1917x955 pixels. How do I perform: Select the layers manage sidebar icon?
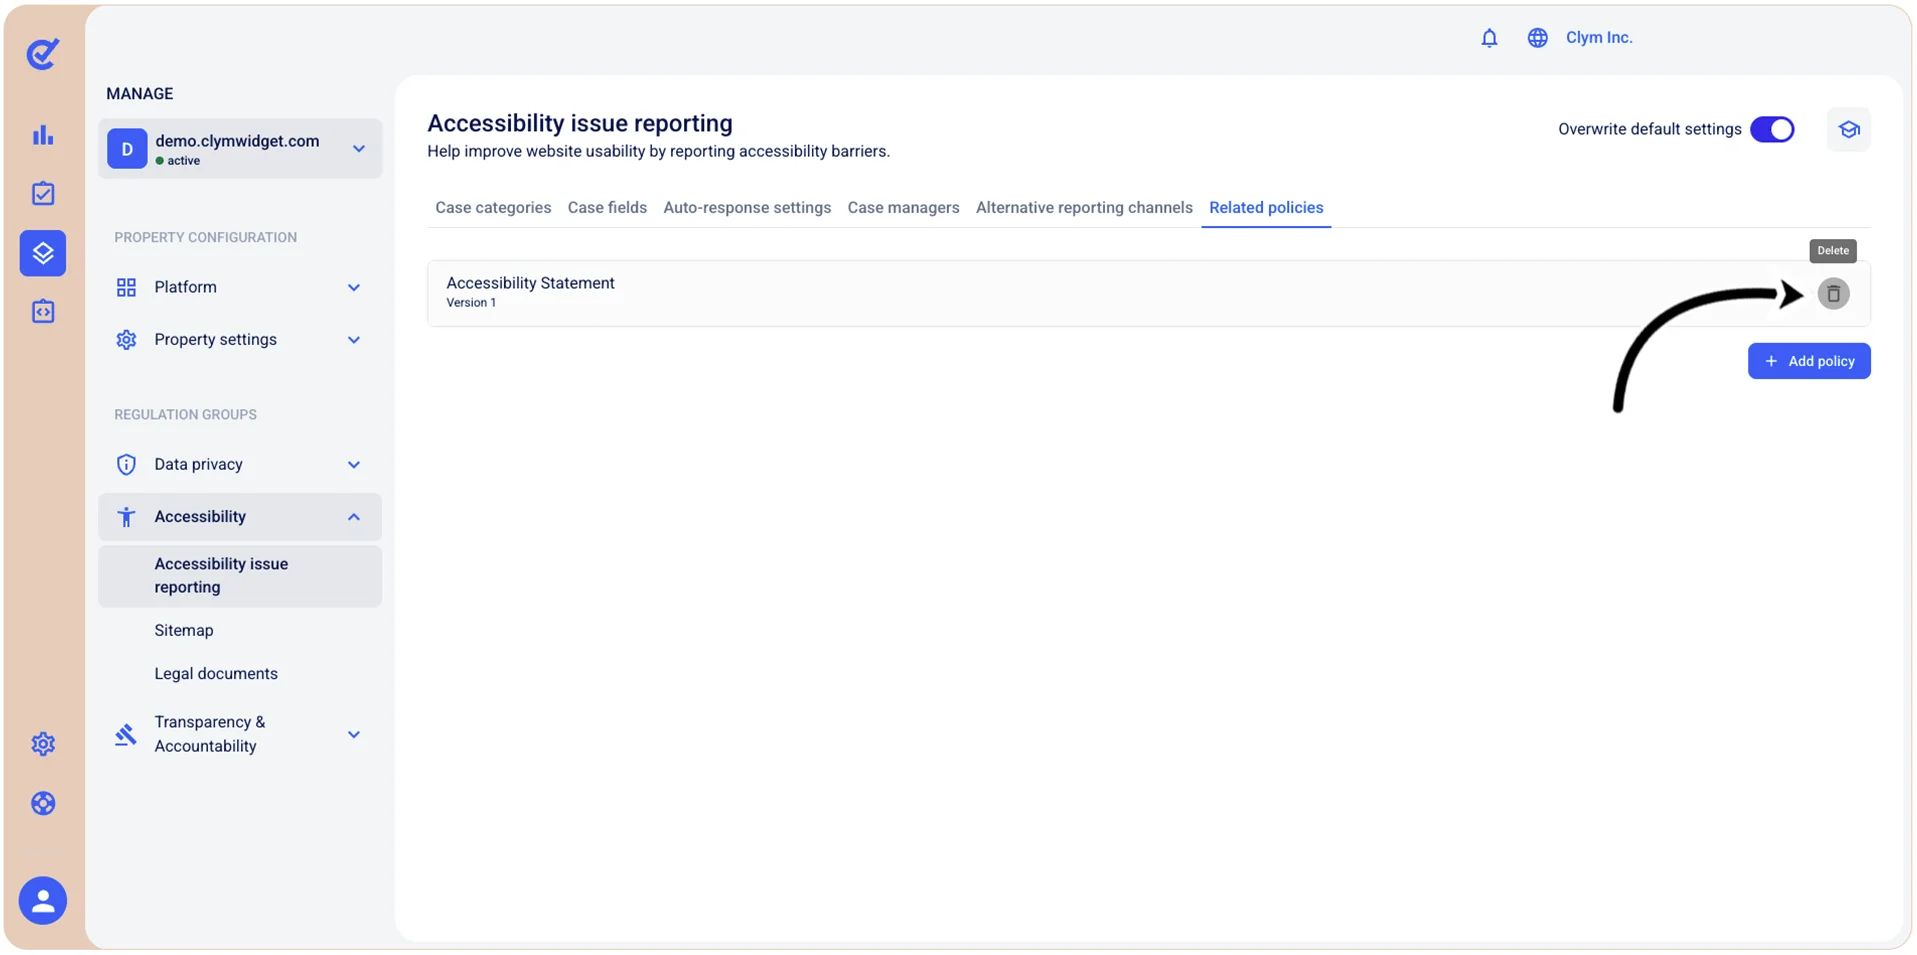(43, 253)
